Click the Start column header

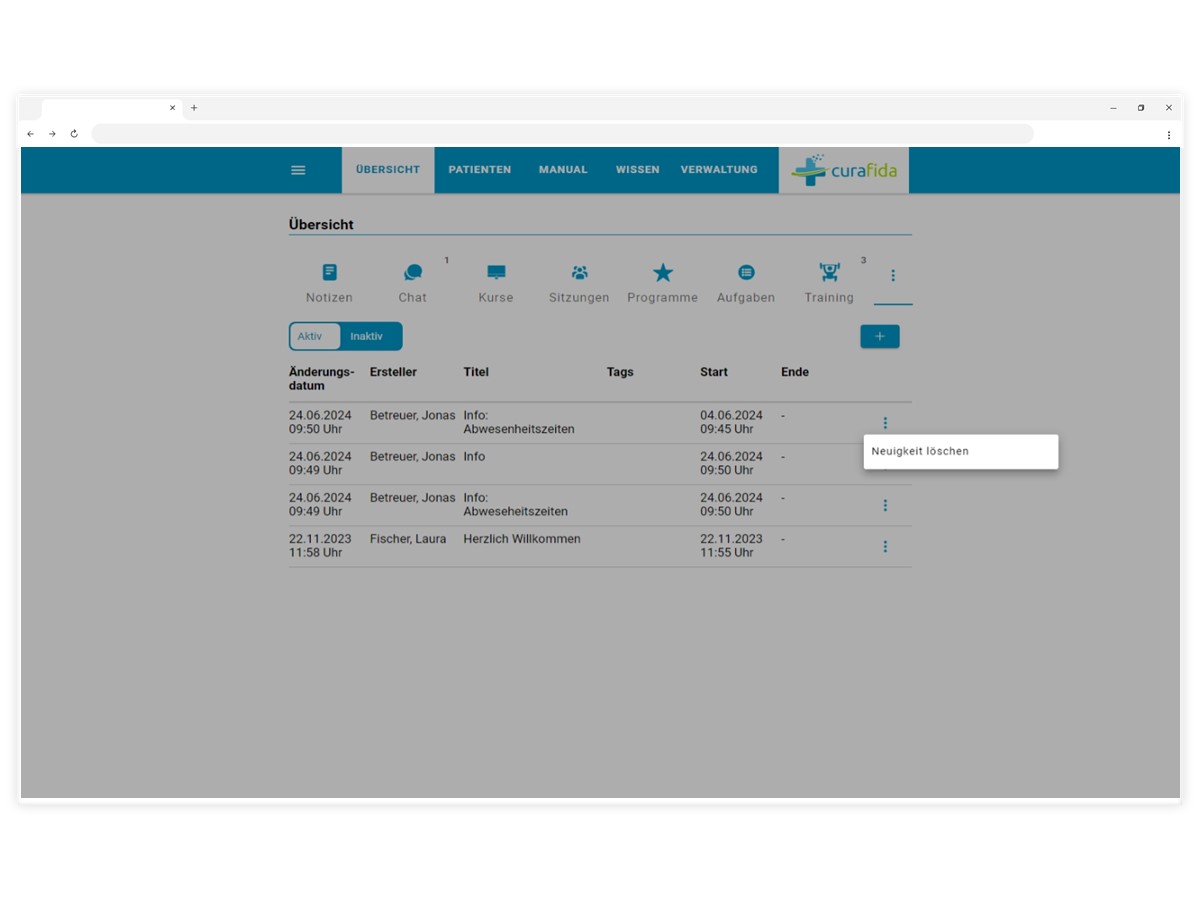click(x=714, y=372)
